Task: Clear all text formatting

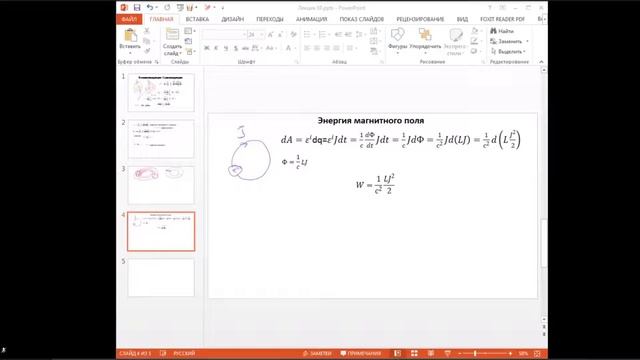Action: point(293,35)
